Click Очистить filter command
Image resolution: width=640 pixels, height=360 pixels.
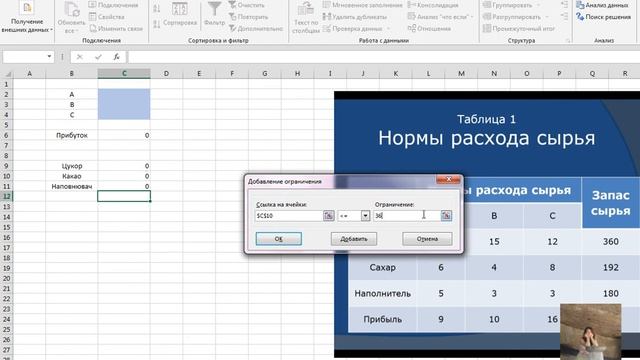247,5
